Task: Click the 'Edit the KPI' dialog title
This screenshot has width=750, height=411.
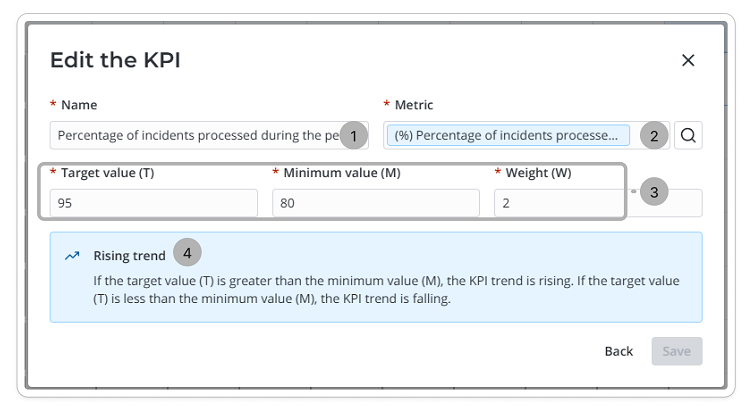Action: (115, 60)
